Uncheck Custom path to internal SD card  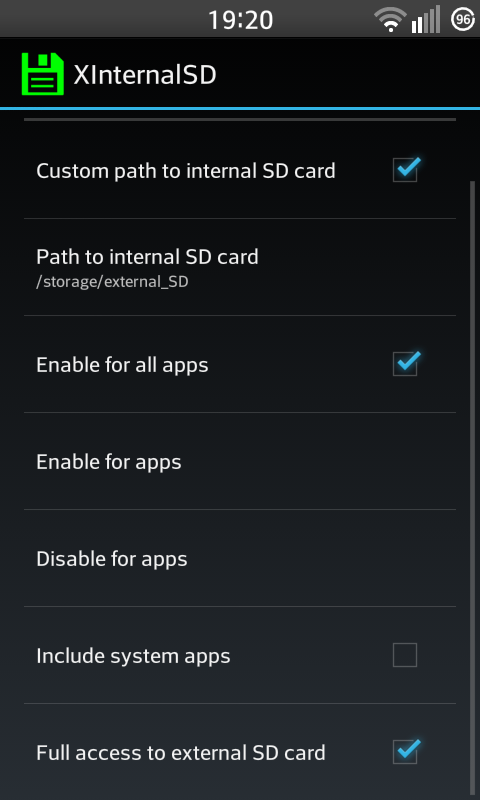[406, 170]
